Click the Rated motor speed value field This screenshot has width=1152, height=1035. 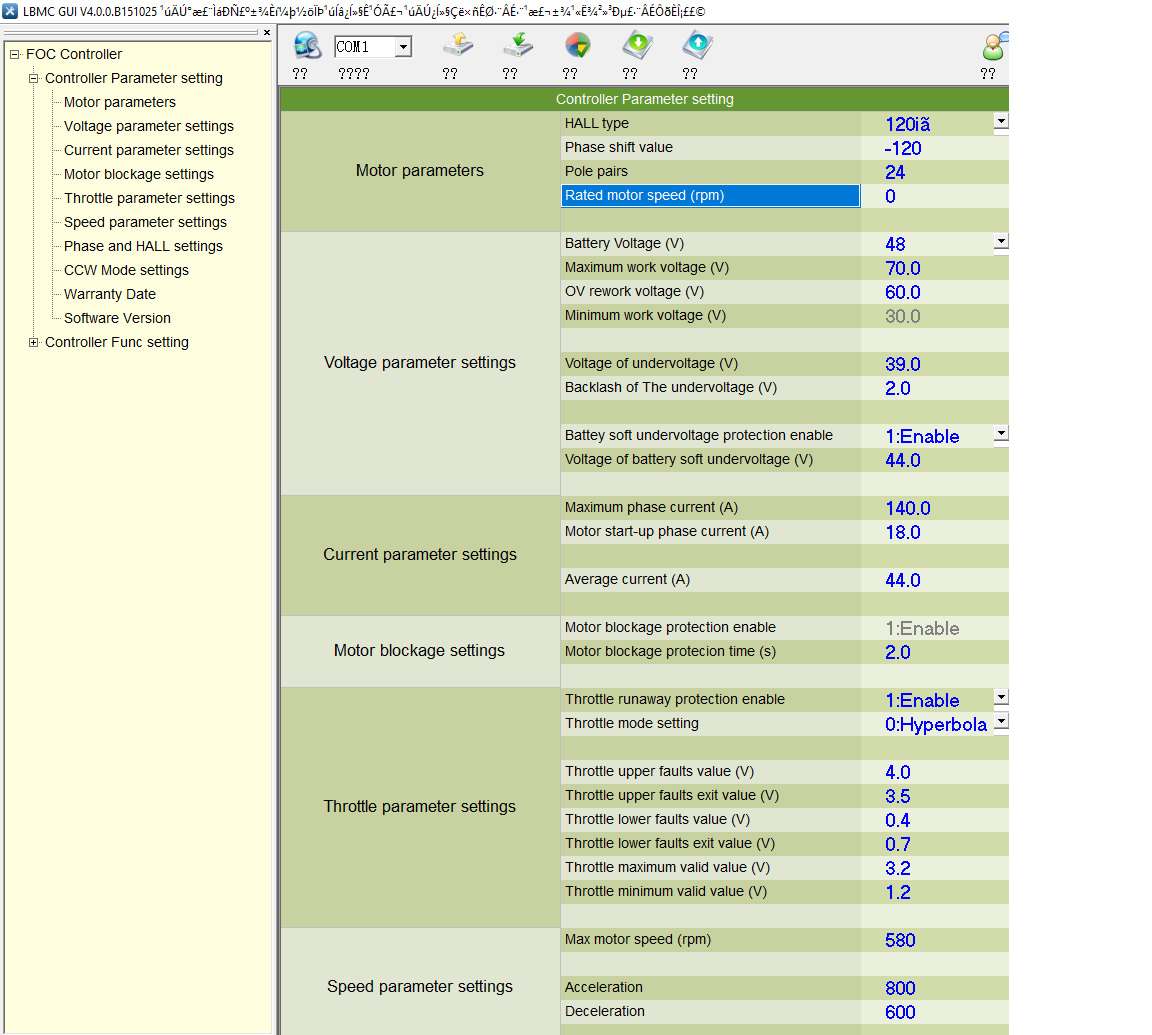coord(930,196)
